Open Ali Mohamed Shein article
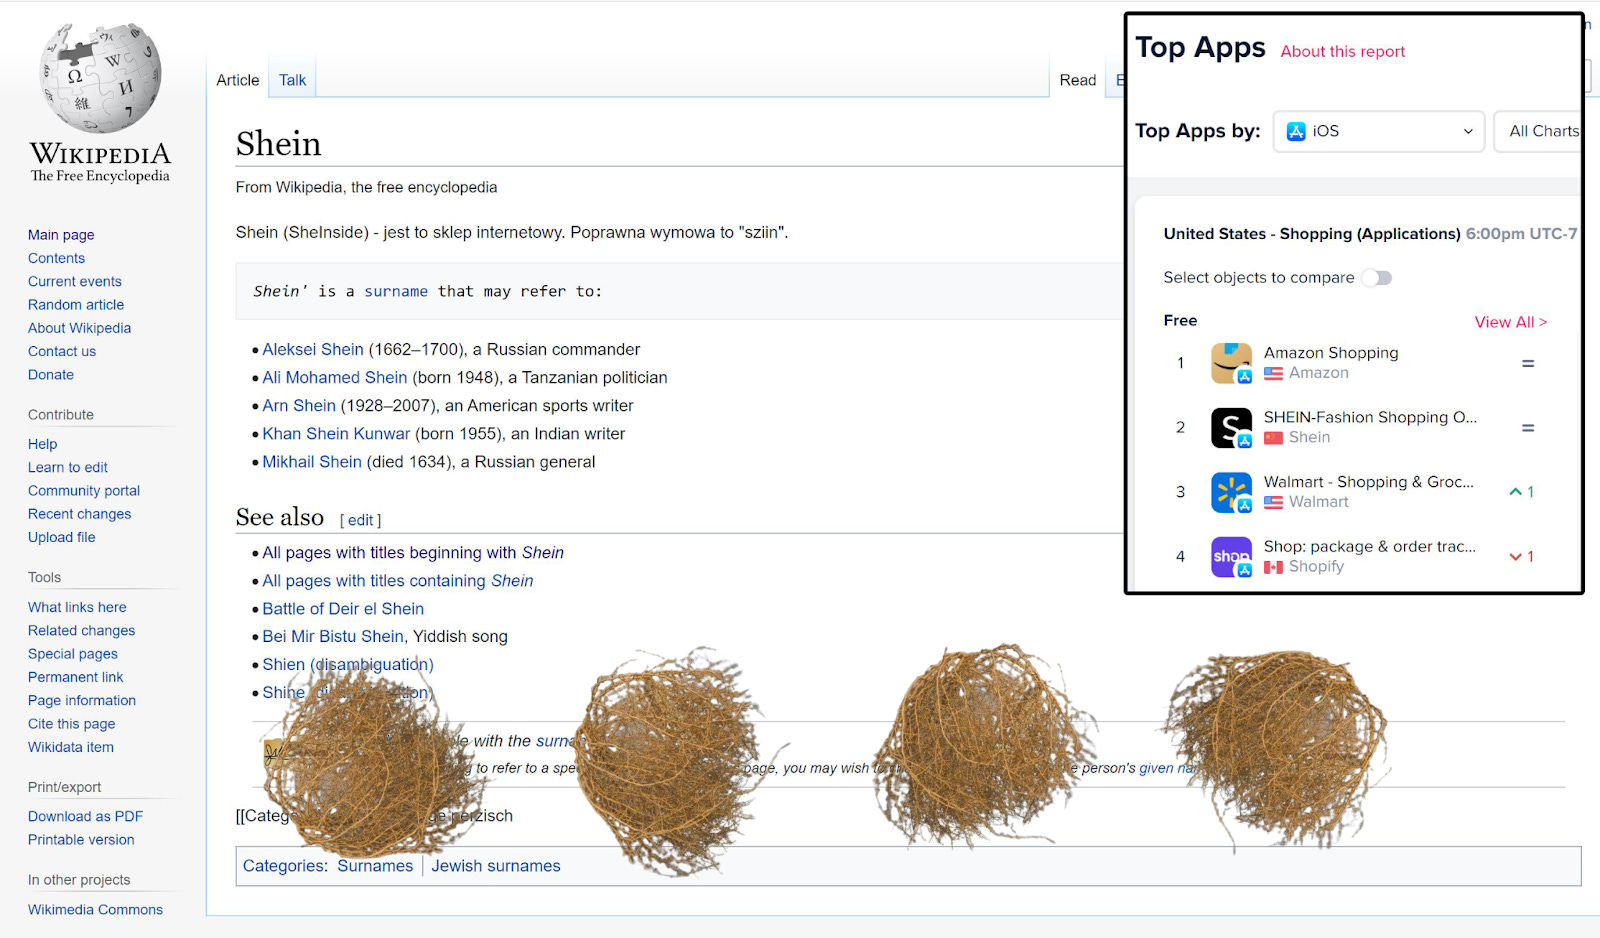 click(335, 377)
